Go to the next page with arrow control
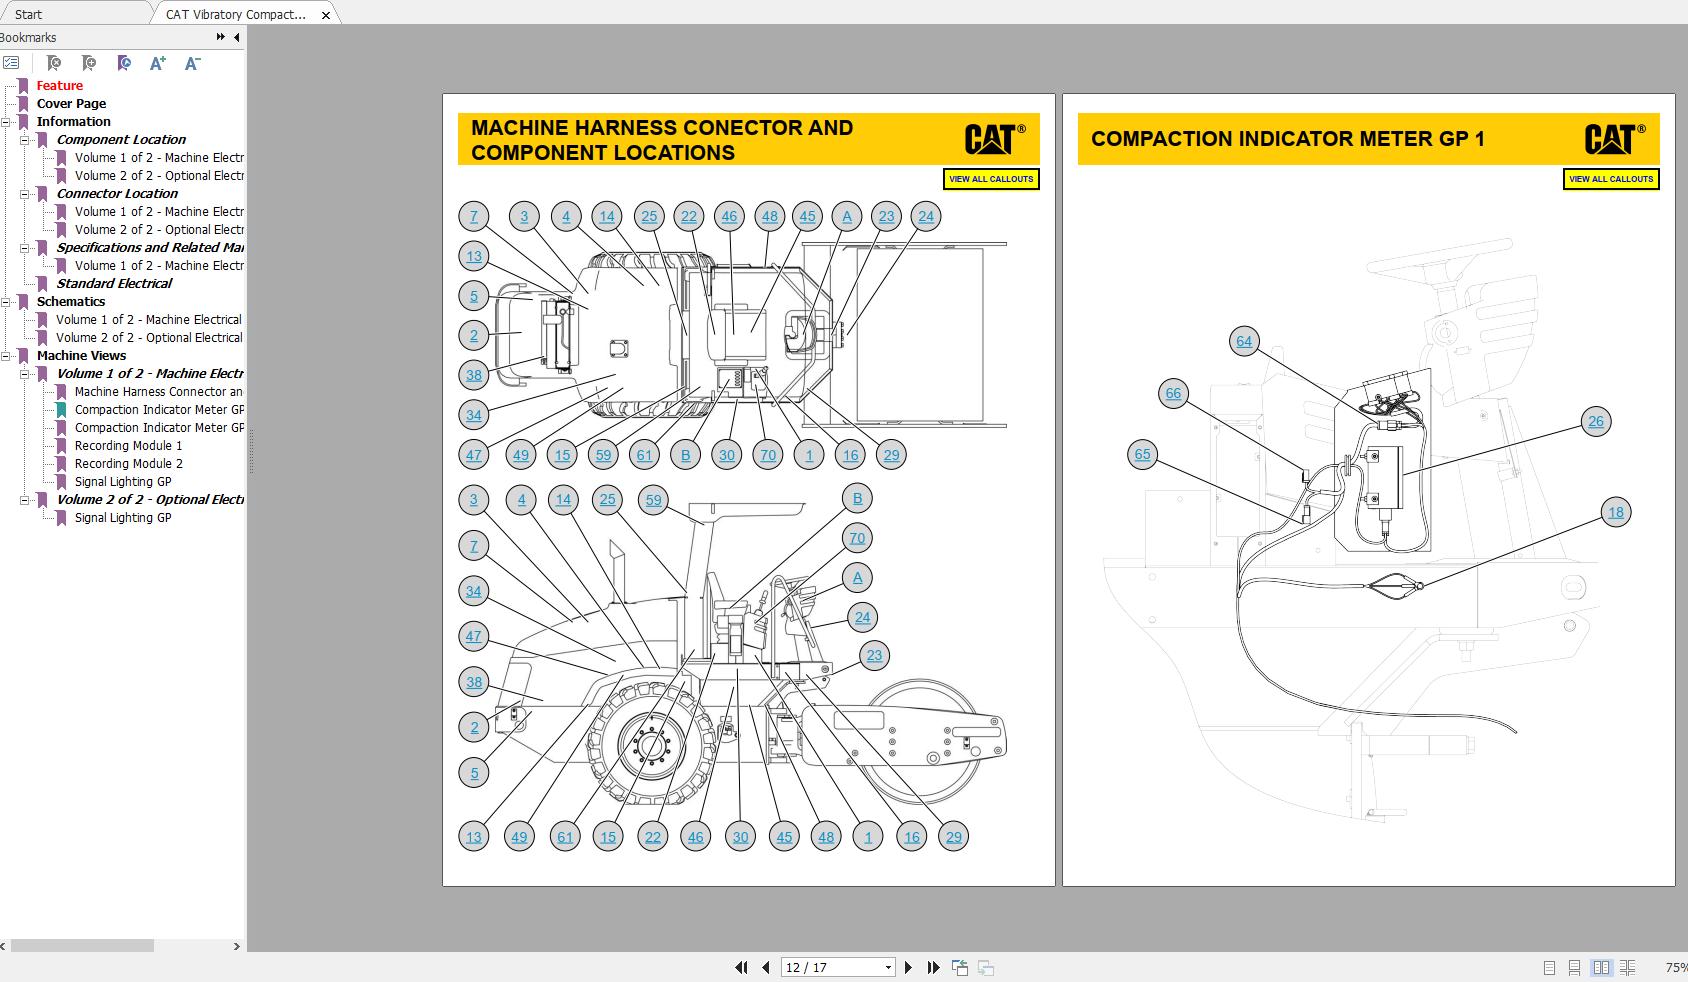 [x=908, y=967]
